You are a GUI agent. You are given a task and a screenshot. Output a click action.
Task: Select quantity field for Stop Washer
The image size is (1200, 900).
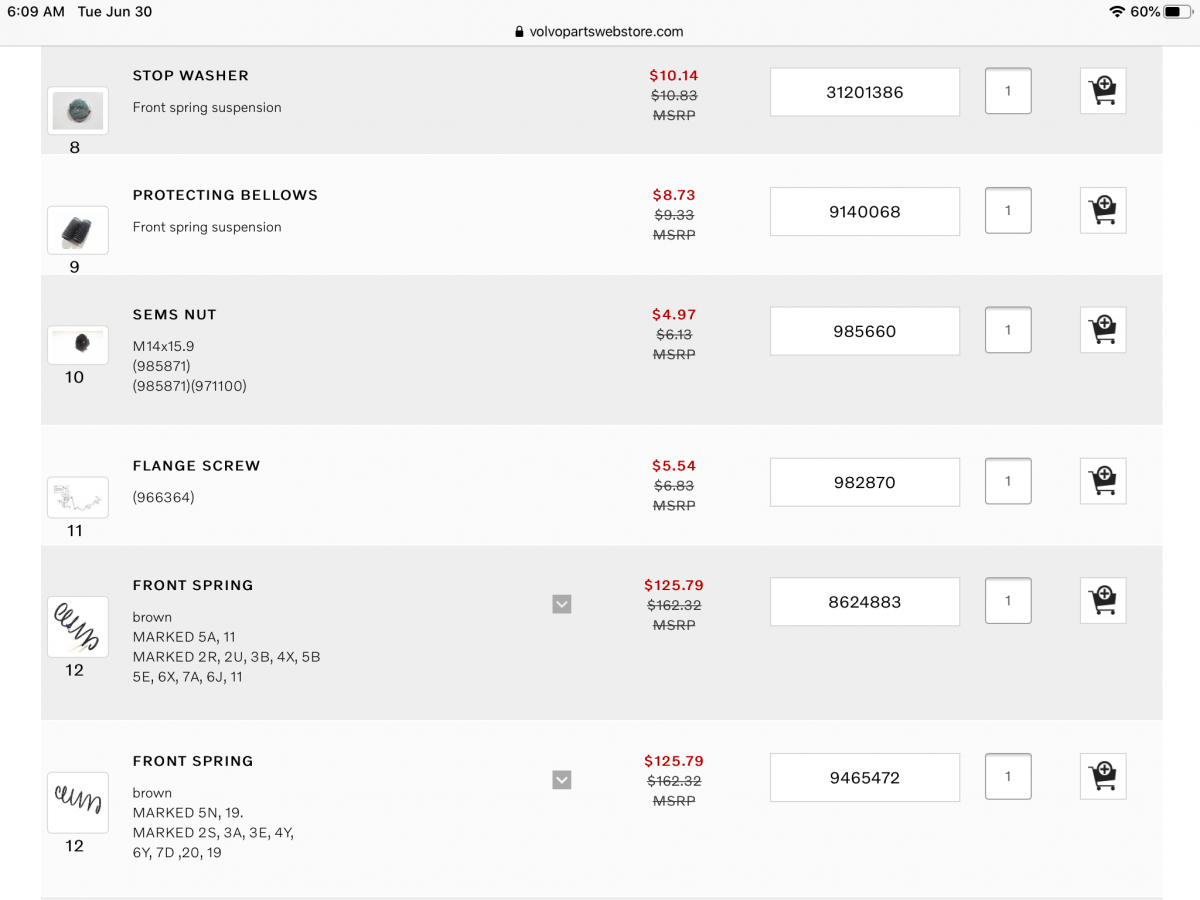tap(1008, 91)
